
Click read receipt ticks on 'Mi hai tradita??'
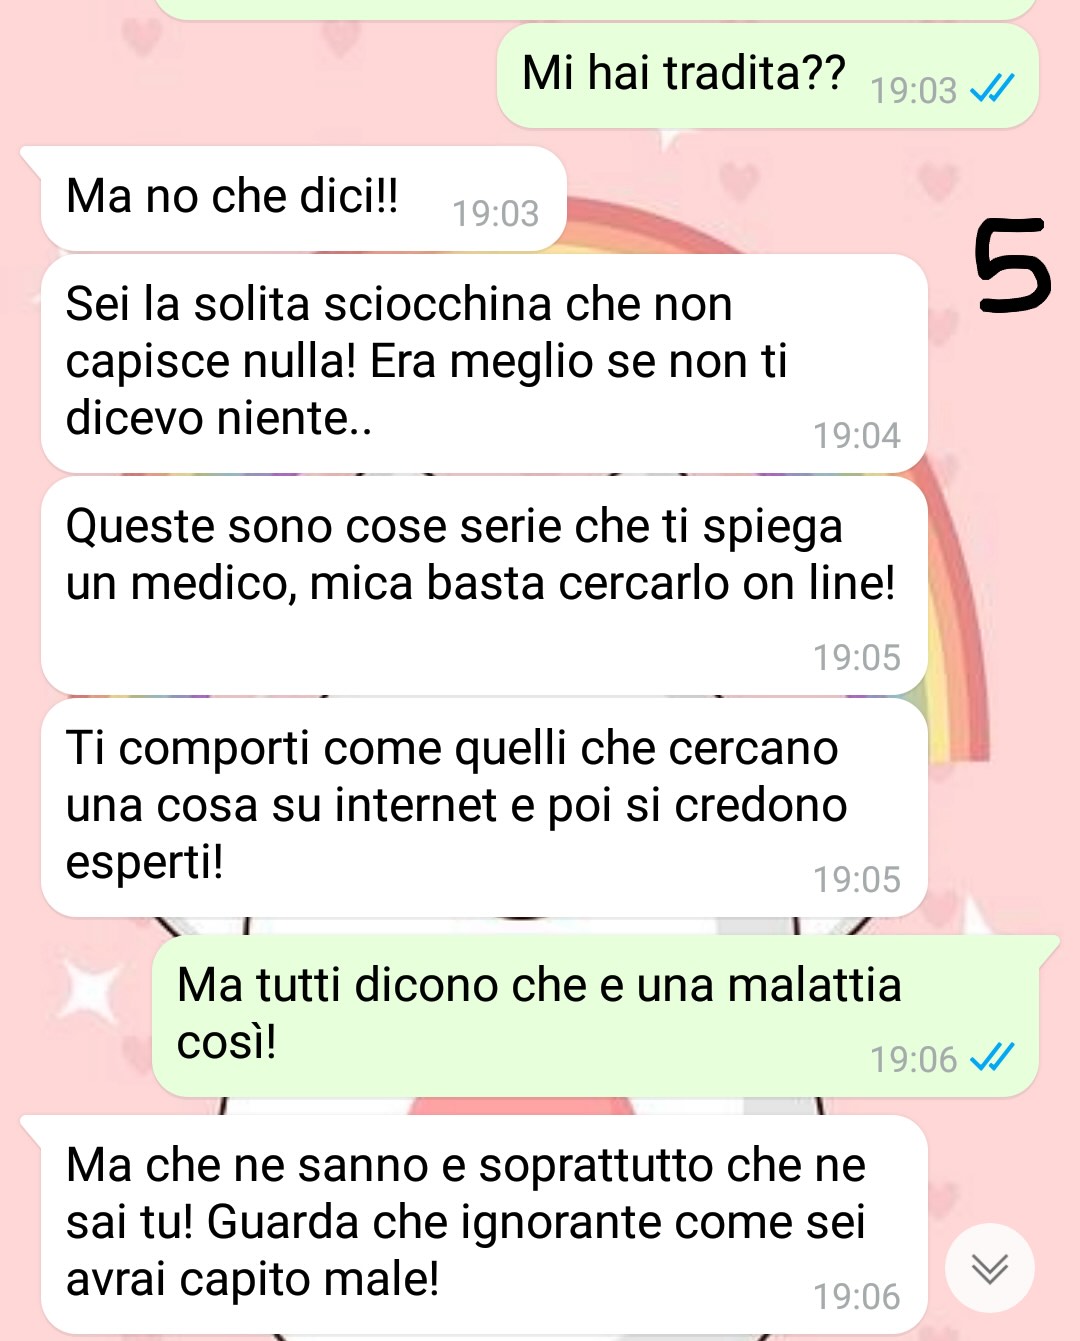tap(993, 90)
